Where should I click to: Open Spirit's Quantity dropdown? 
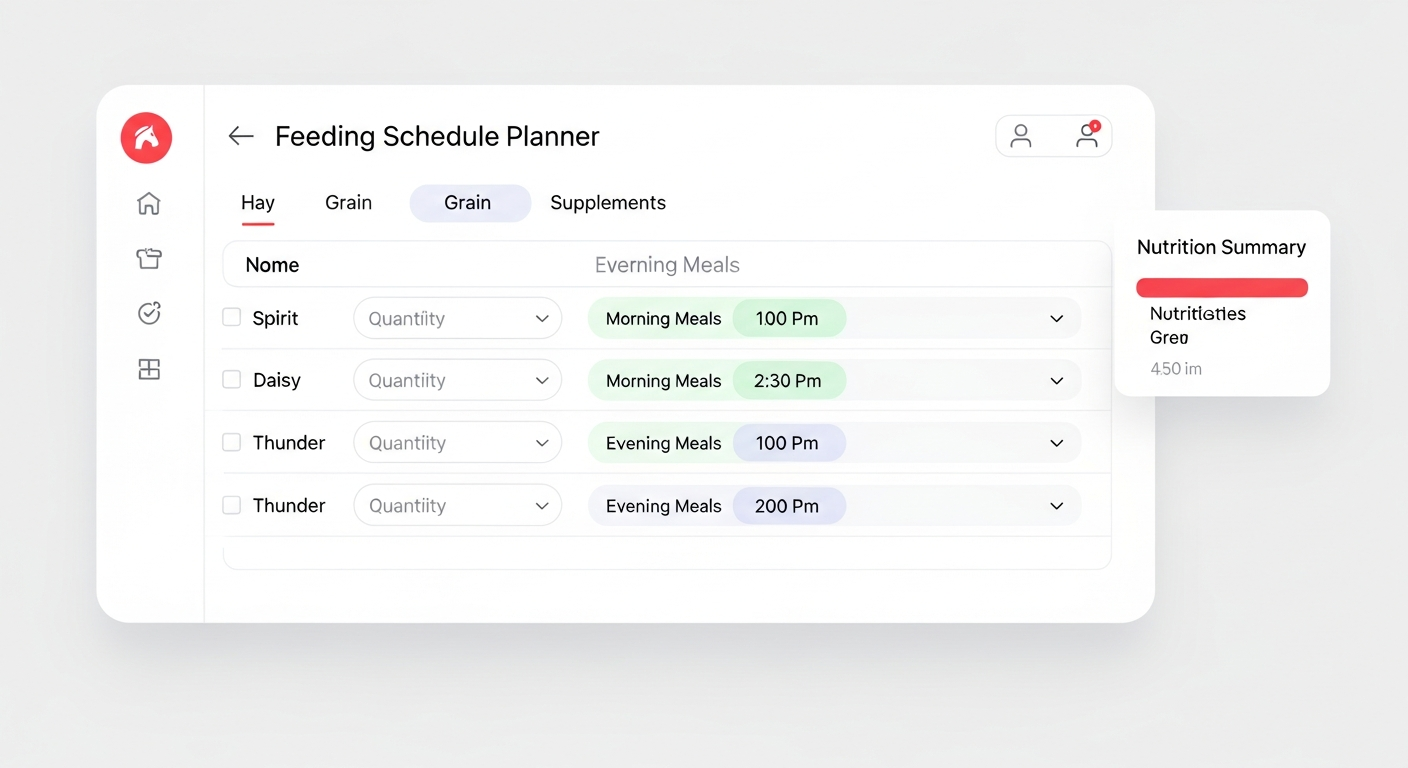458,318
